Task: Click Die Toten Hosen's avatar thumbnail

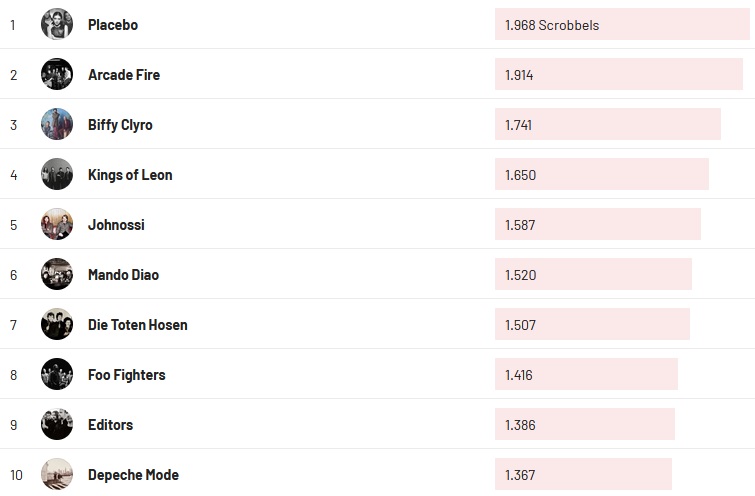Action: click(57, 324)
